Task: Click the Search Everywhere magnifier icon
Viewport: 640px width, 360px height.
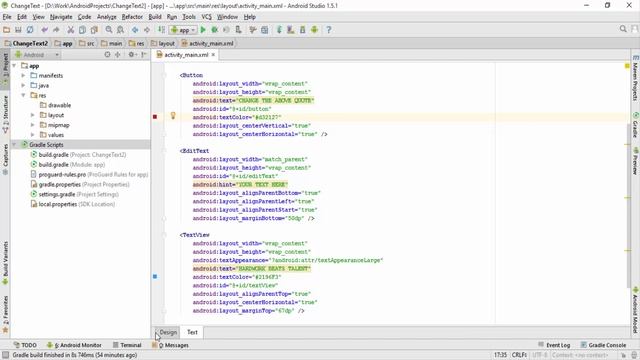Action: pos(623,29)
